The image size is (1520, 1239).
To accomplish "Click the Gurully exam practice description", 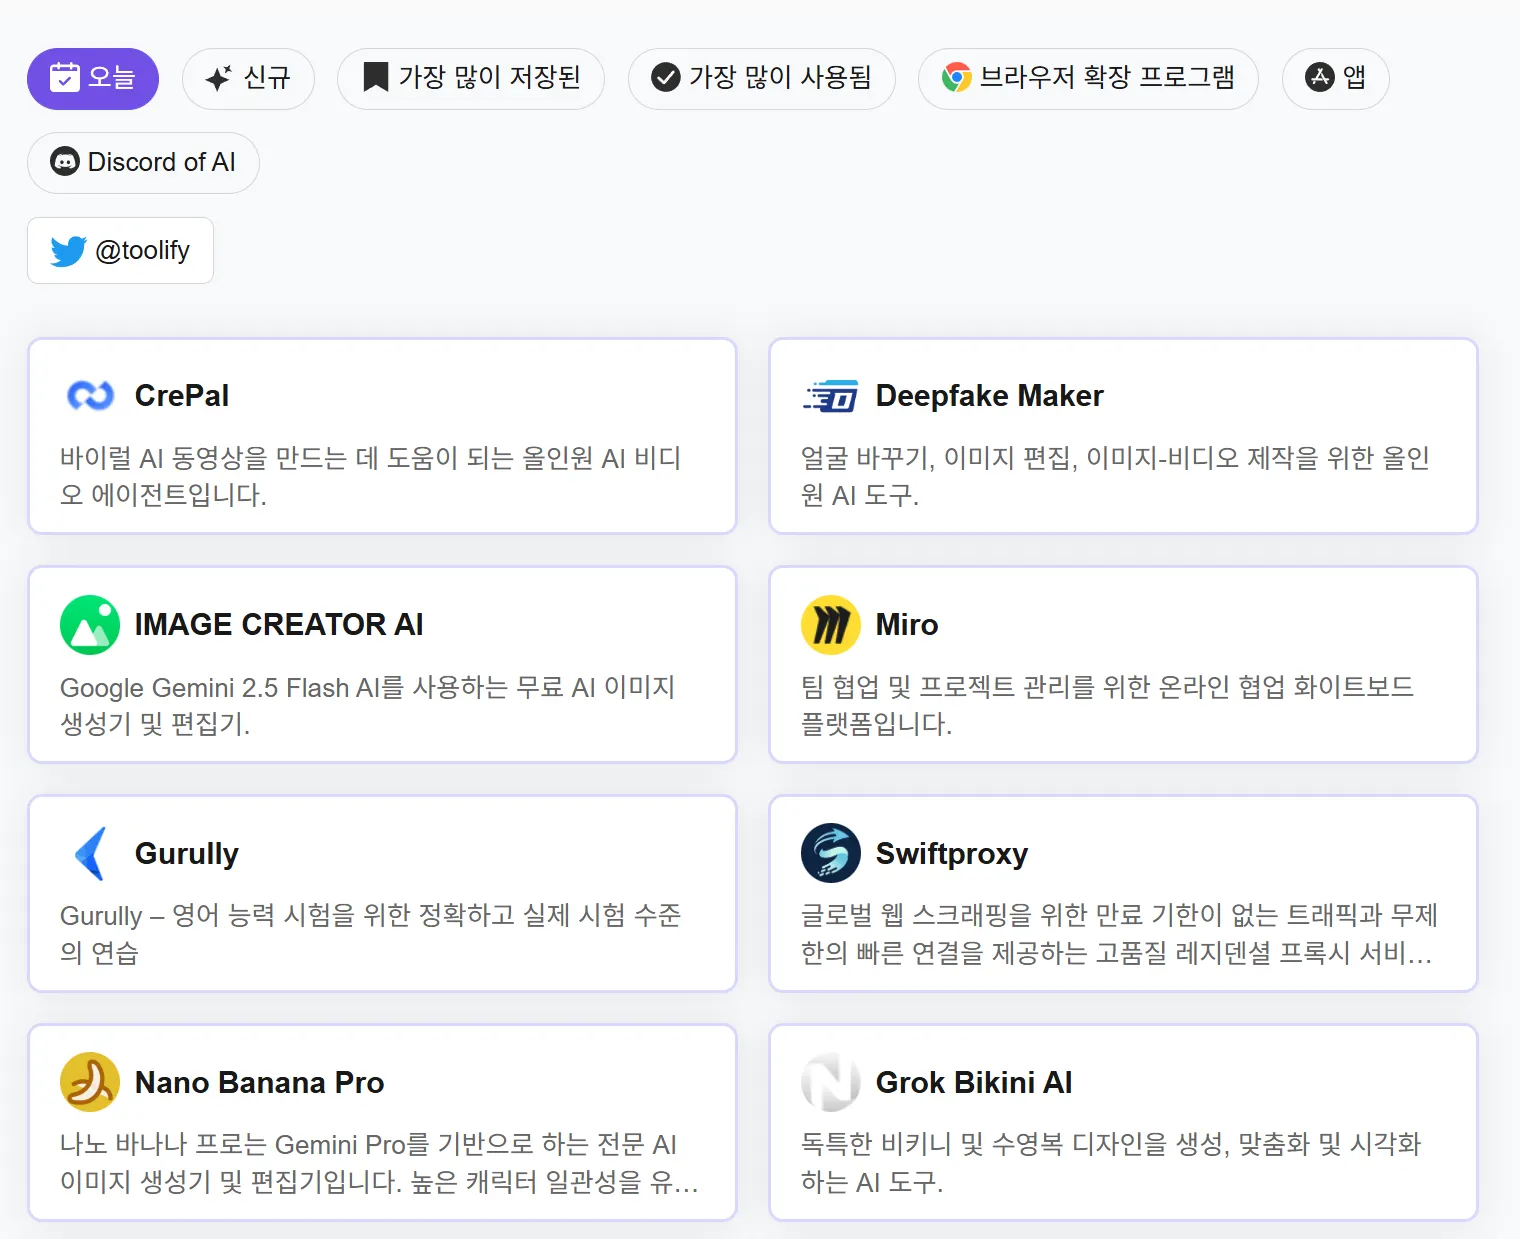I will click(x=371, y=934).
